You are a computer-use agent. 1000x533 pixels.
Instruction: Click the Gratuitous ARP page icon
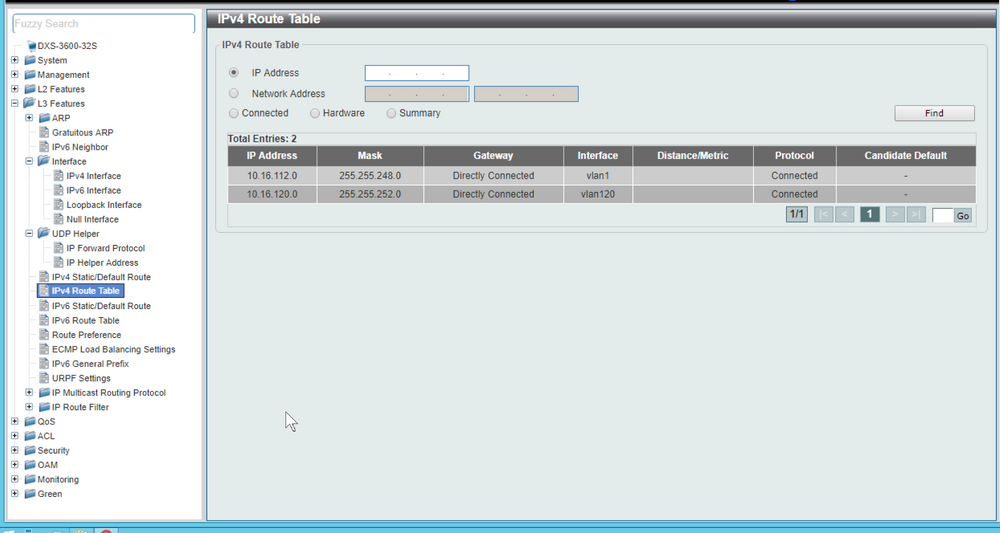click(44, 133)
